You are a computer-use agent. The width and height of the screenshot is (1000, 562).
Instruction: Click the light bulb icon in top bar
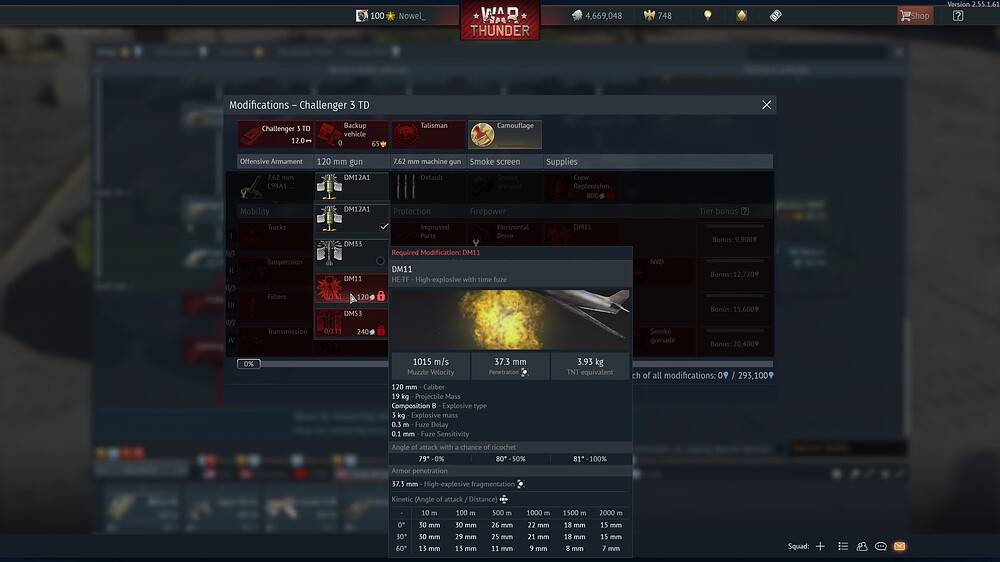707,15
